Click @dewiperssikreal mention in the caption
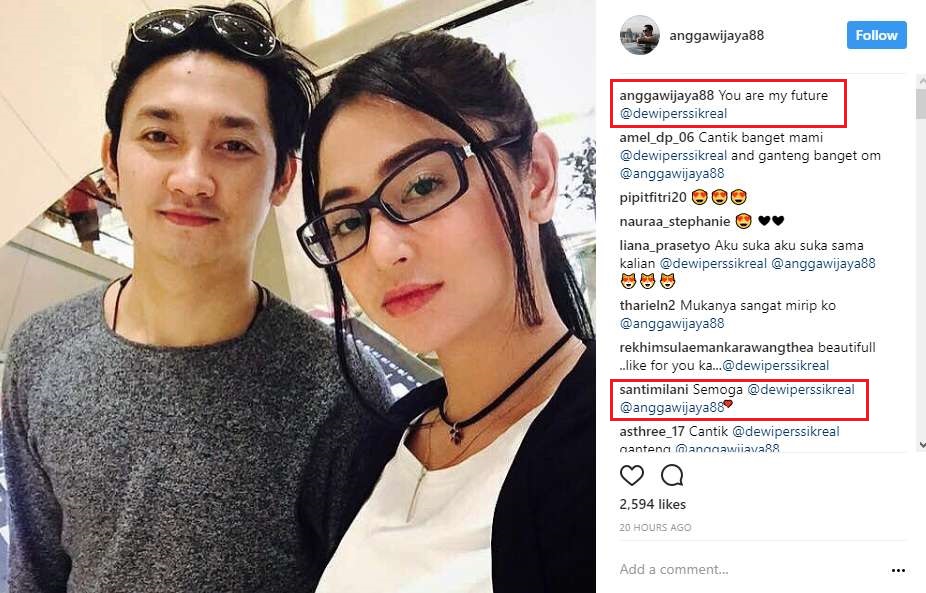 click(x=673, y=113)
